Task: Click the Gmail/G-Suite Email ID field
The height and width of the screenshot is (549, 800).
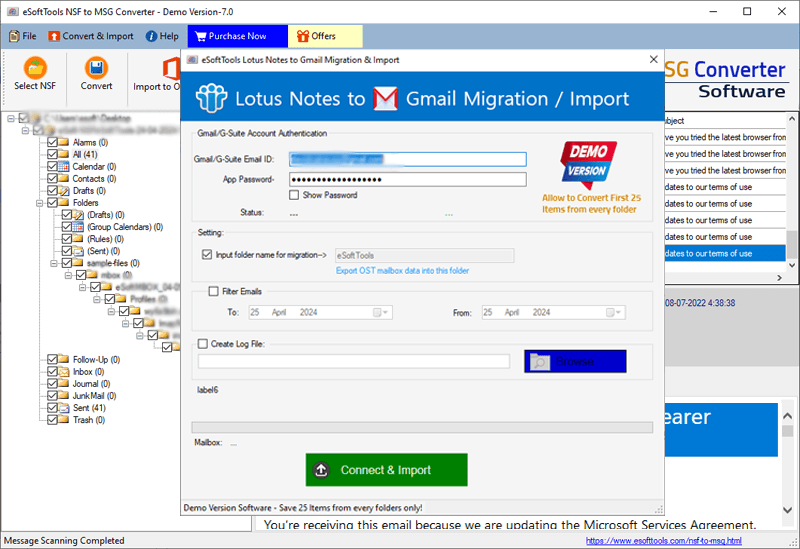Action: (407, 159)
